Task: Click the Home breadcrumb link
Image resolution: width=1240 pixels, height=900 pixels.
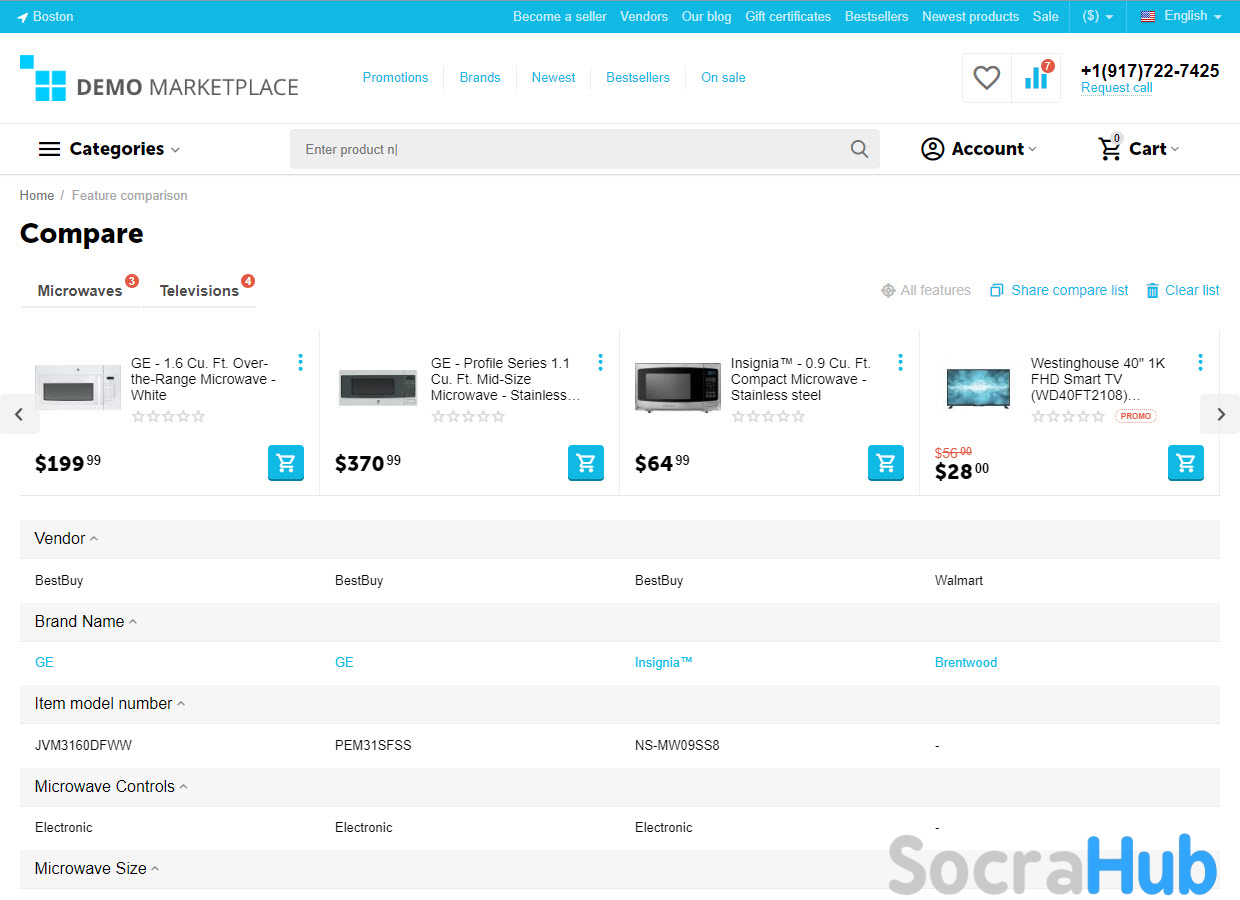Action: pos(37,195)
